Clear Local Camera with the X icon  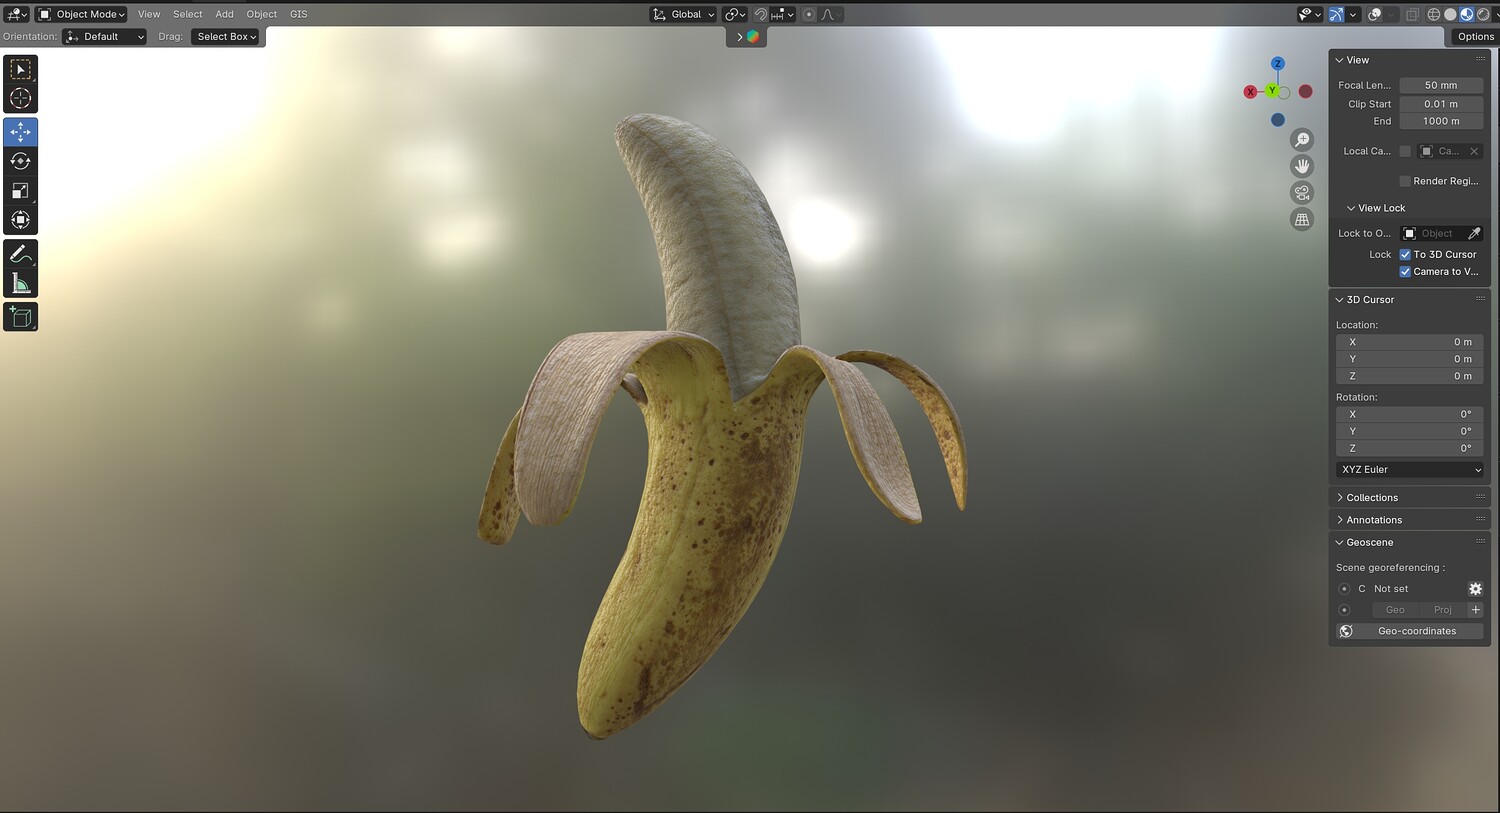[x=1473, y=151]
